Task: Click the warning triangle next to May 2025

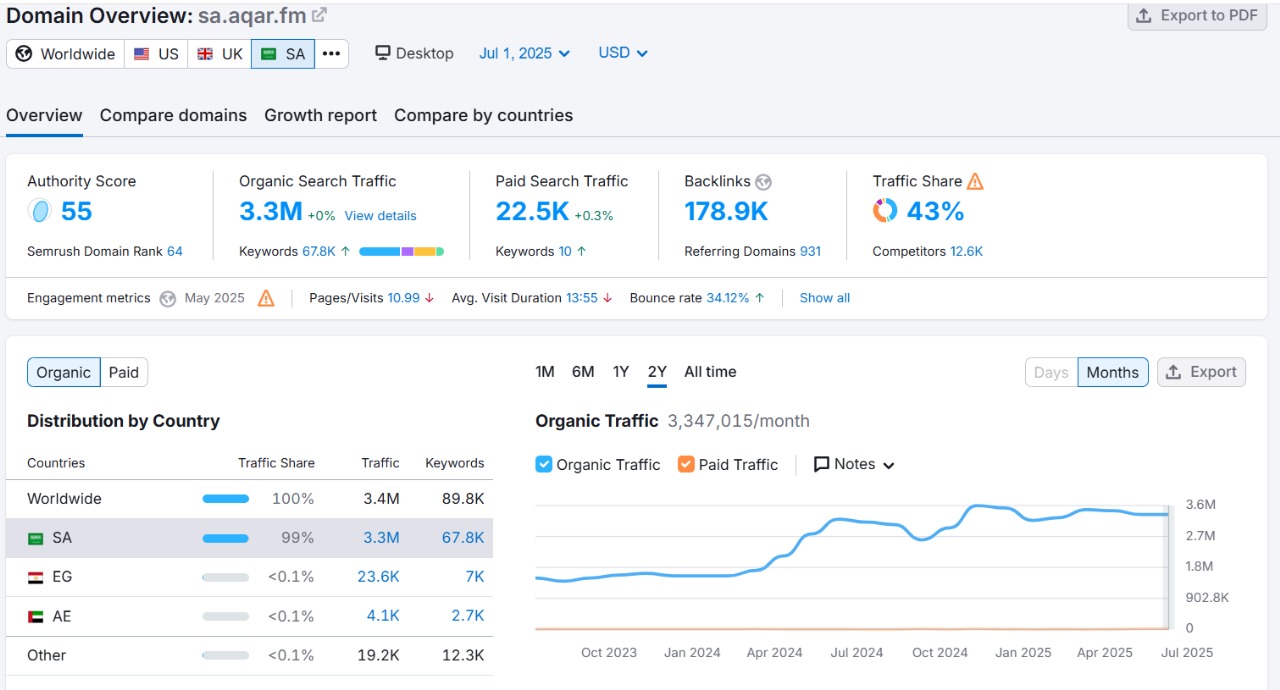Action: click(x=265, y=297)
